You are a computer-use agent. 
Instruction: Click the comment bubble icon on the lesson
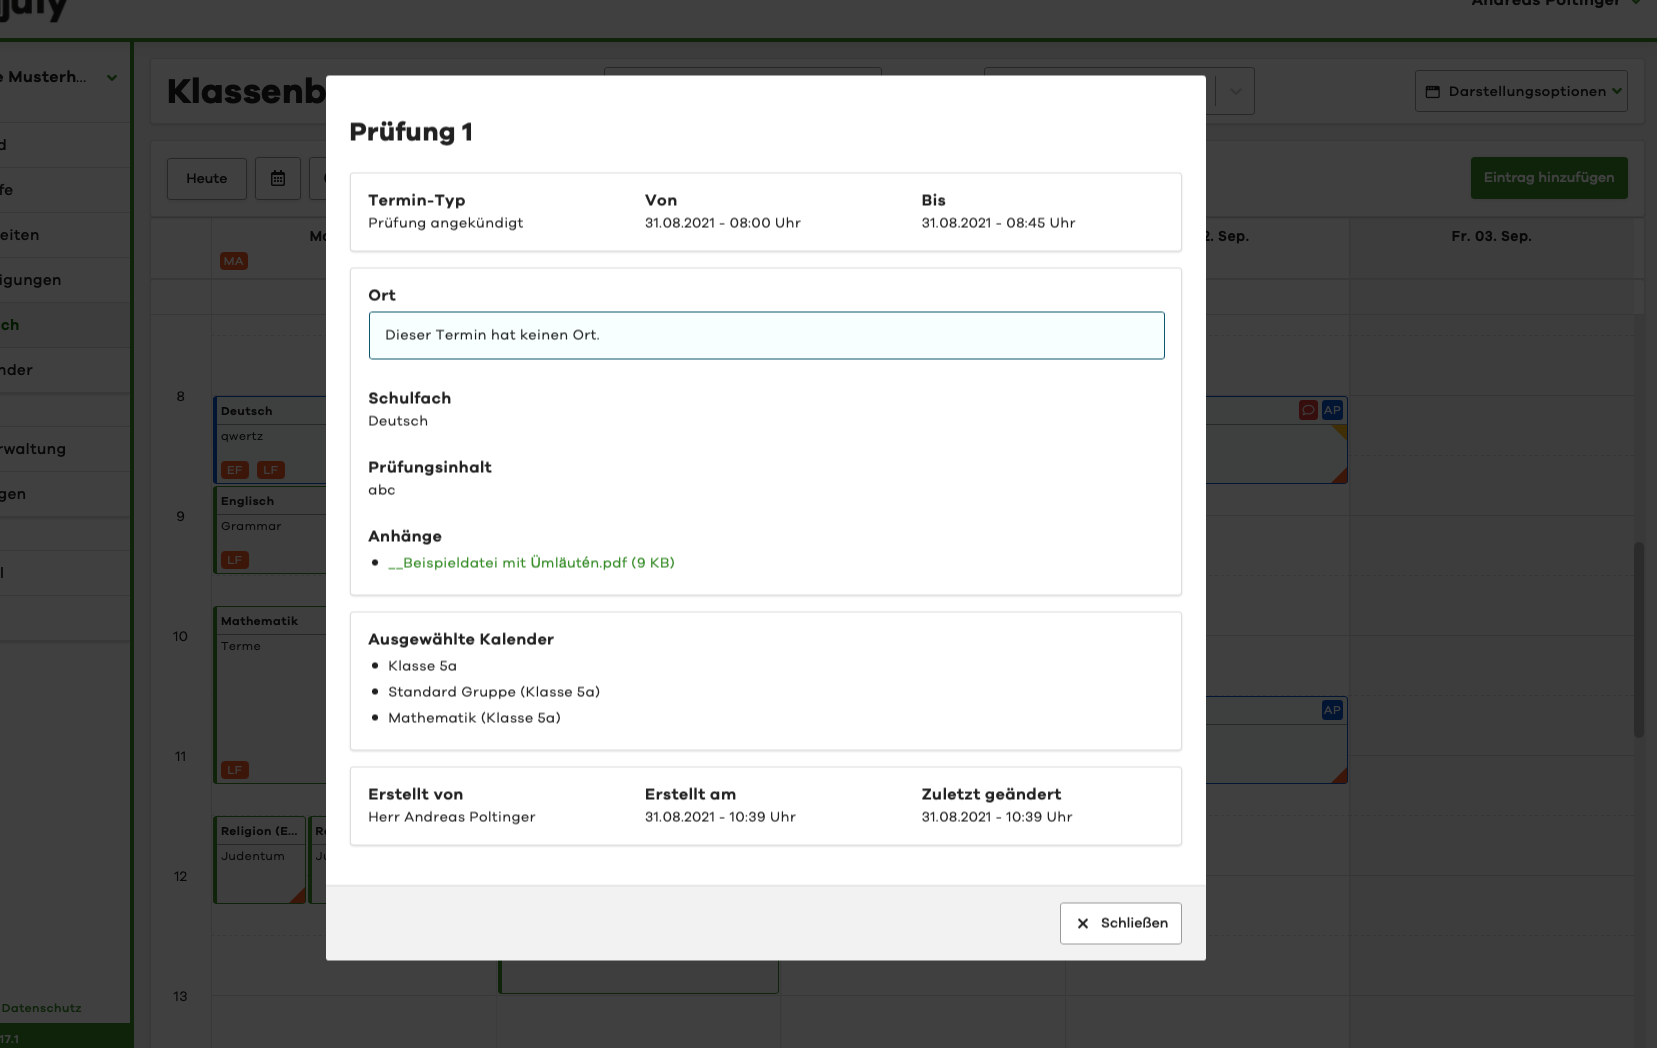1308,410
